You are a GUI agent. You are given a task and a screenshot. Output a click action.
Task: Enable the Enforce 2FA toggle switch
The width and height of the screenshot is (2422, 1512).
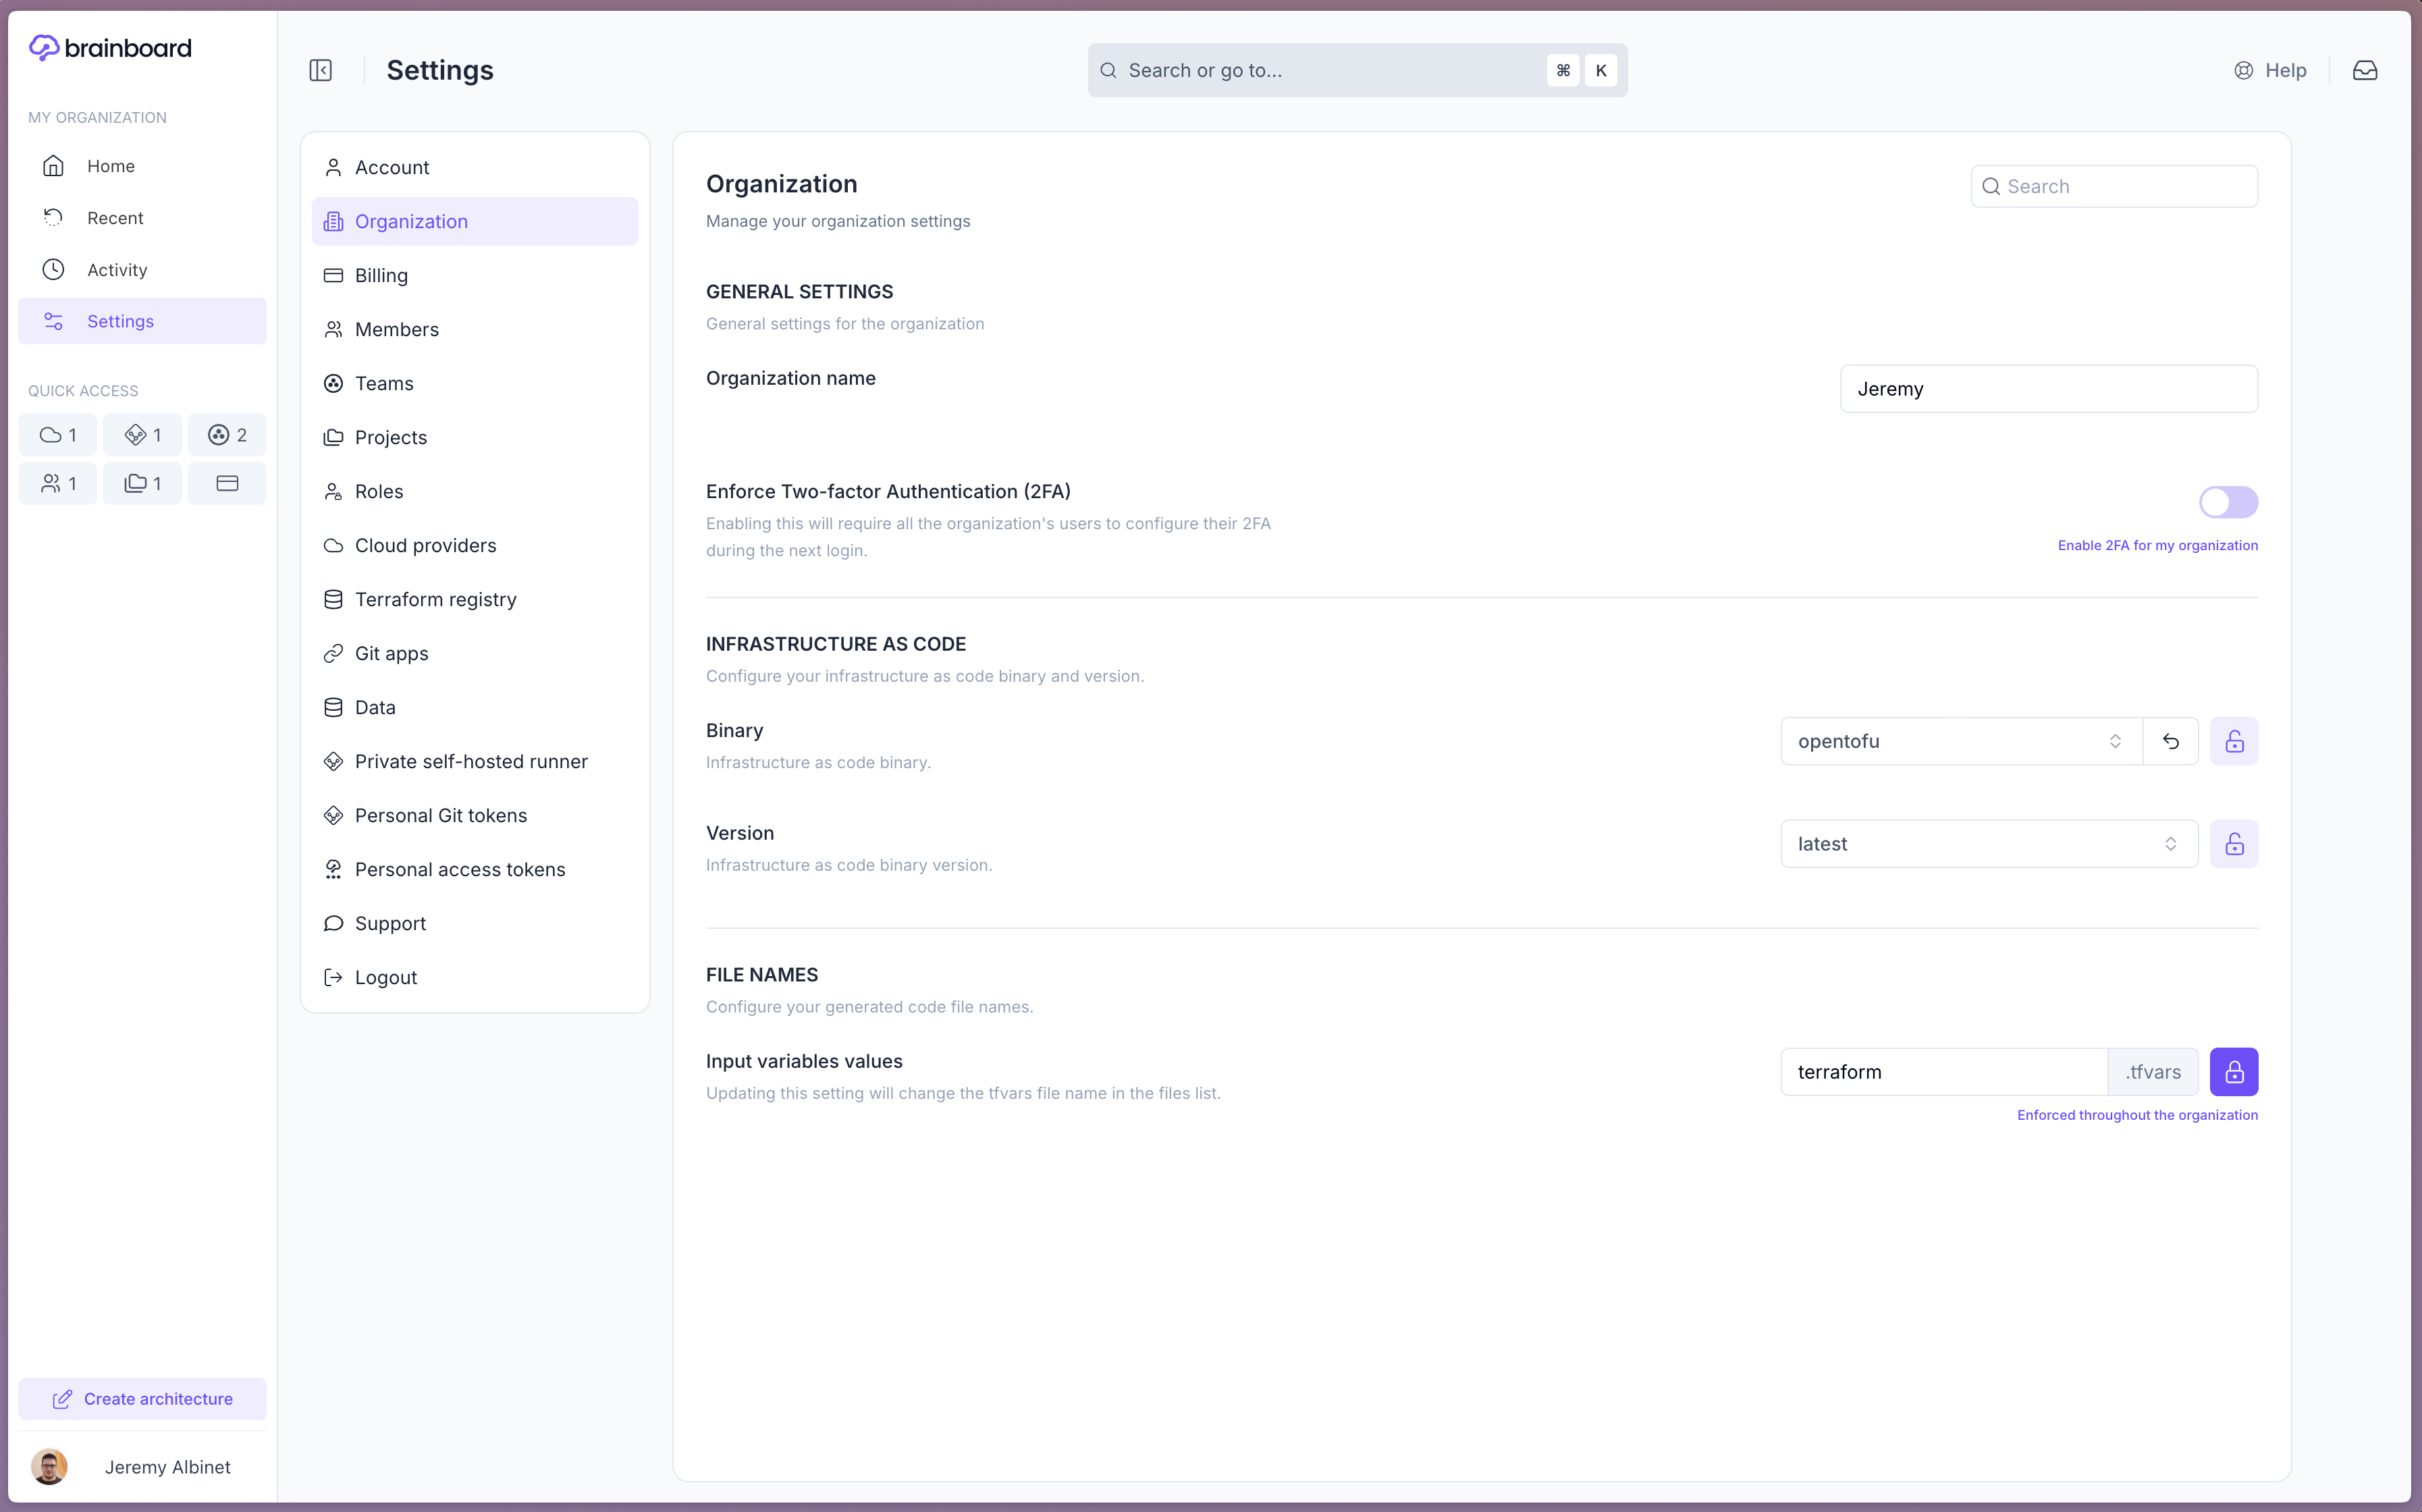tap(2227, 502)
